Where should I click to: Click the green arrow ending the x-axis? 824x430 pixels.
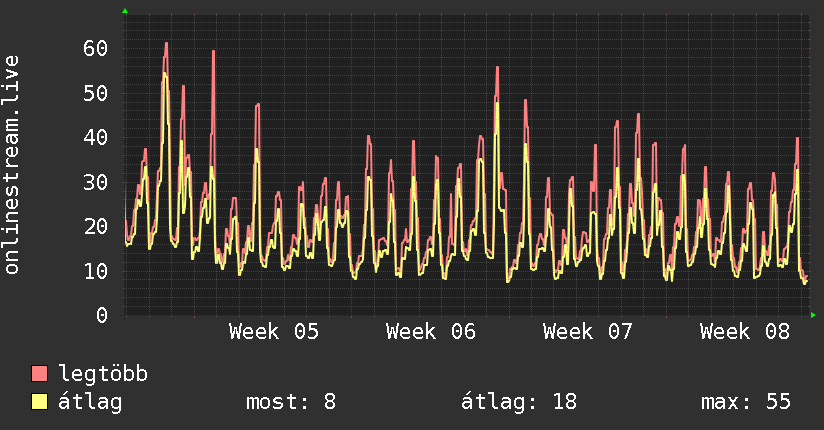tap(813, 315)
